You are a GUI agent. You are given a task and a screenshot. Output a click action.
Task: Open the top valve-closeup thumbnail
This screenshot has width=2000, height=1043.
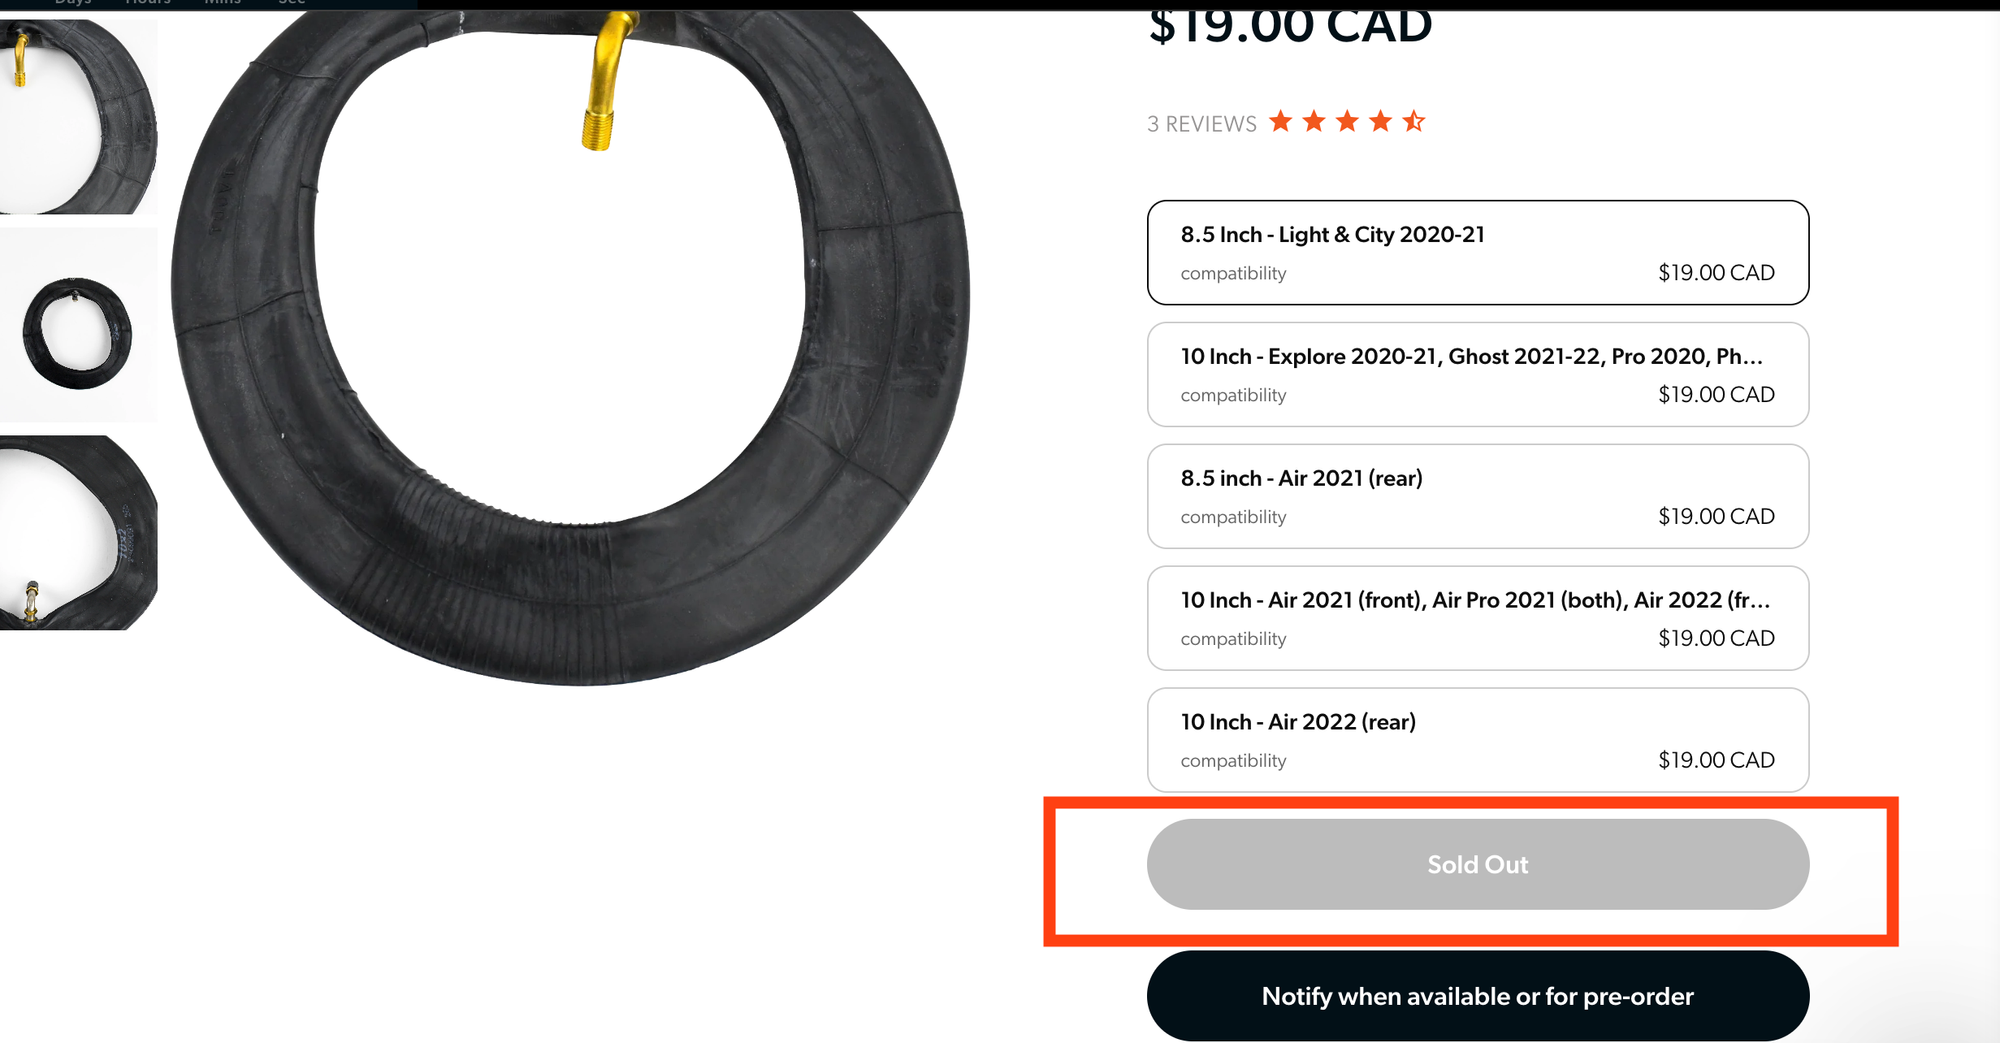click(78, 116)
